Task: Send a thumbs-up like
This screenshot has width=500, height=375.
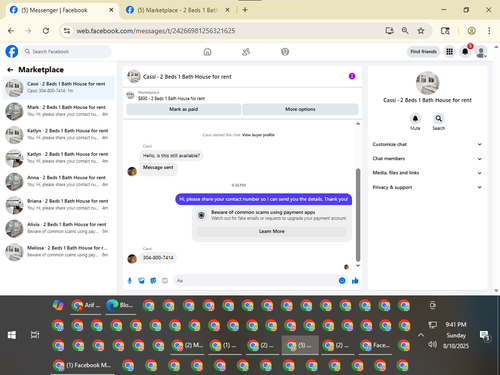Action: pos(355,281)
